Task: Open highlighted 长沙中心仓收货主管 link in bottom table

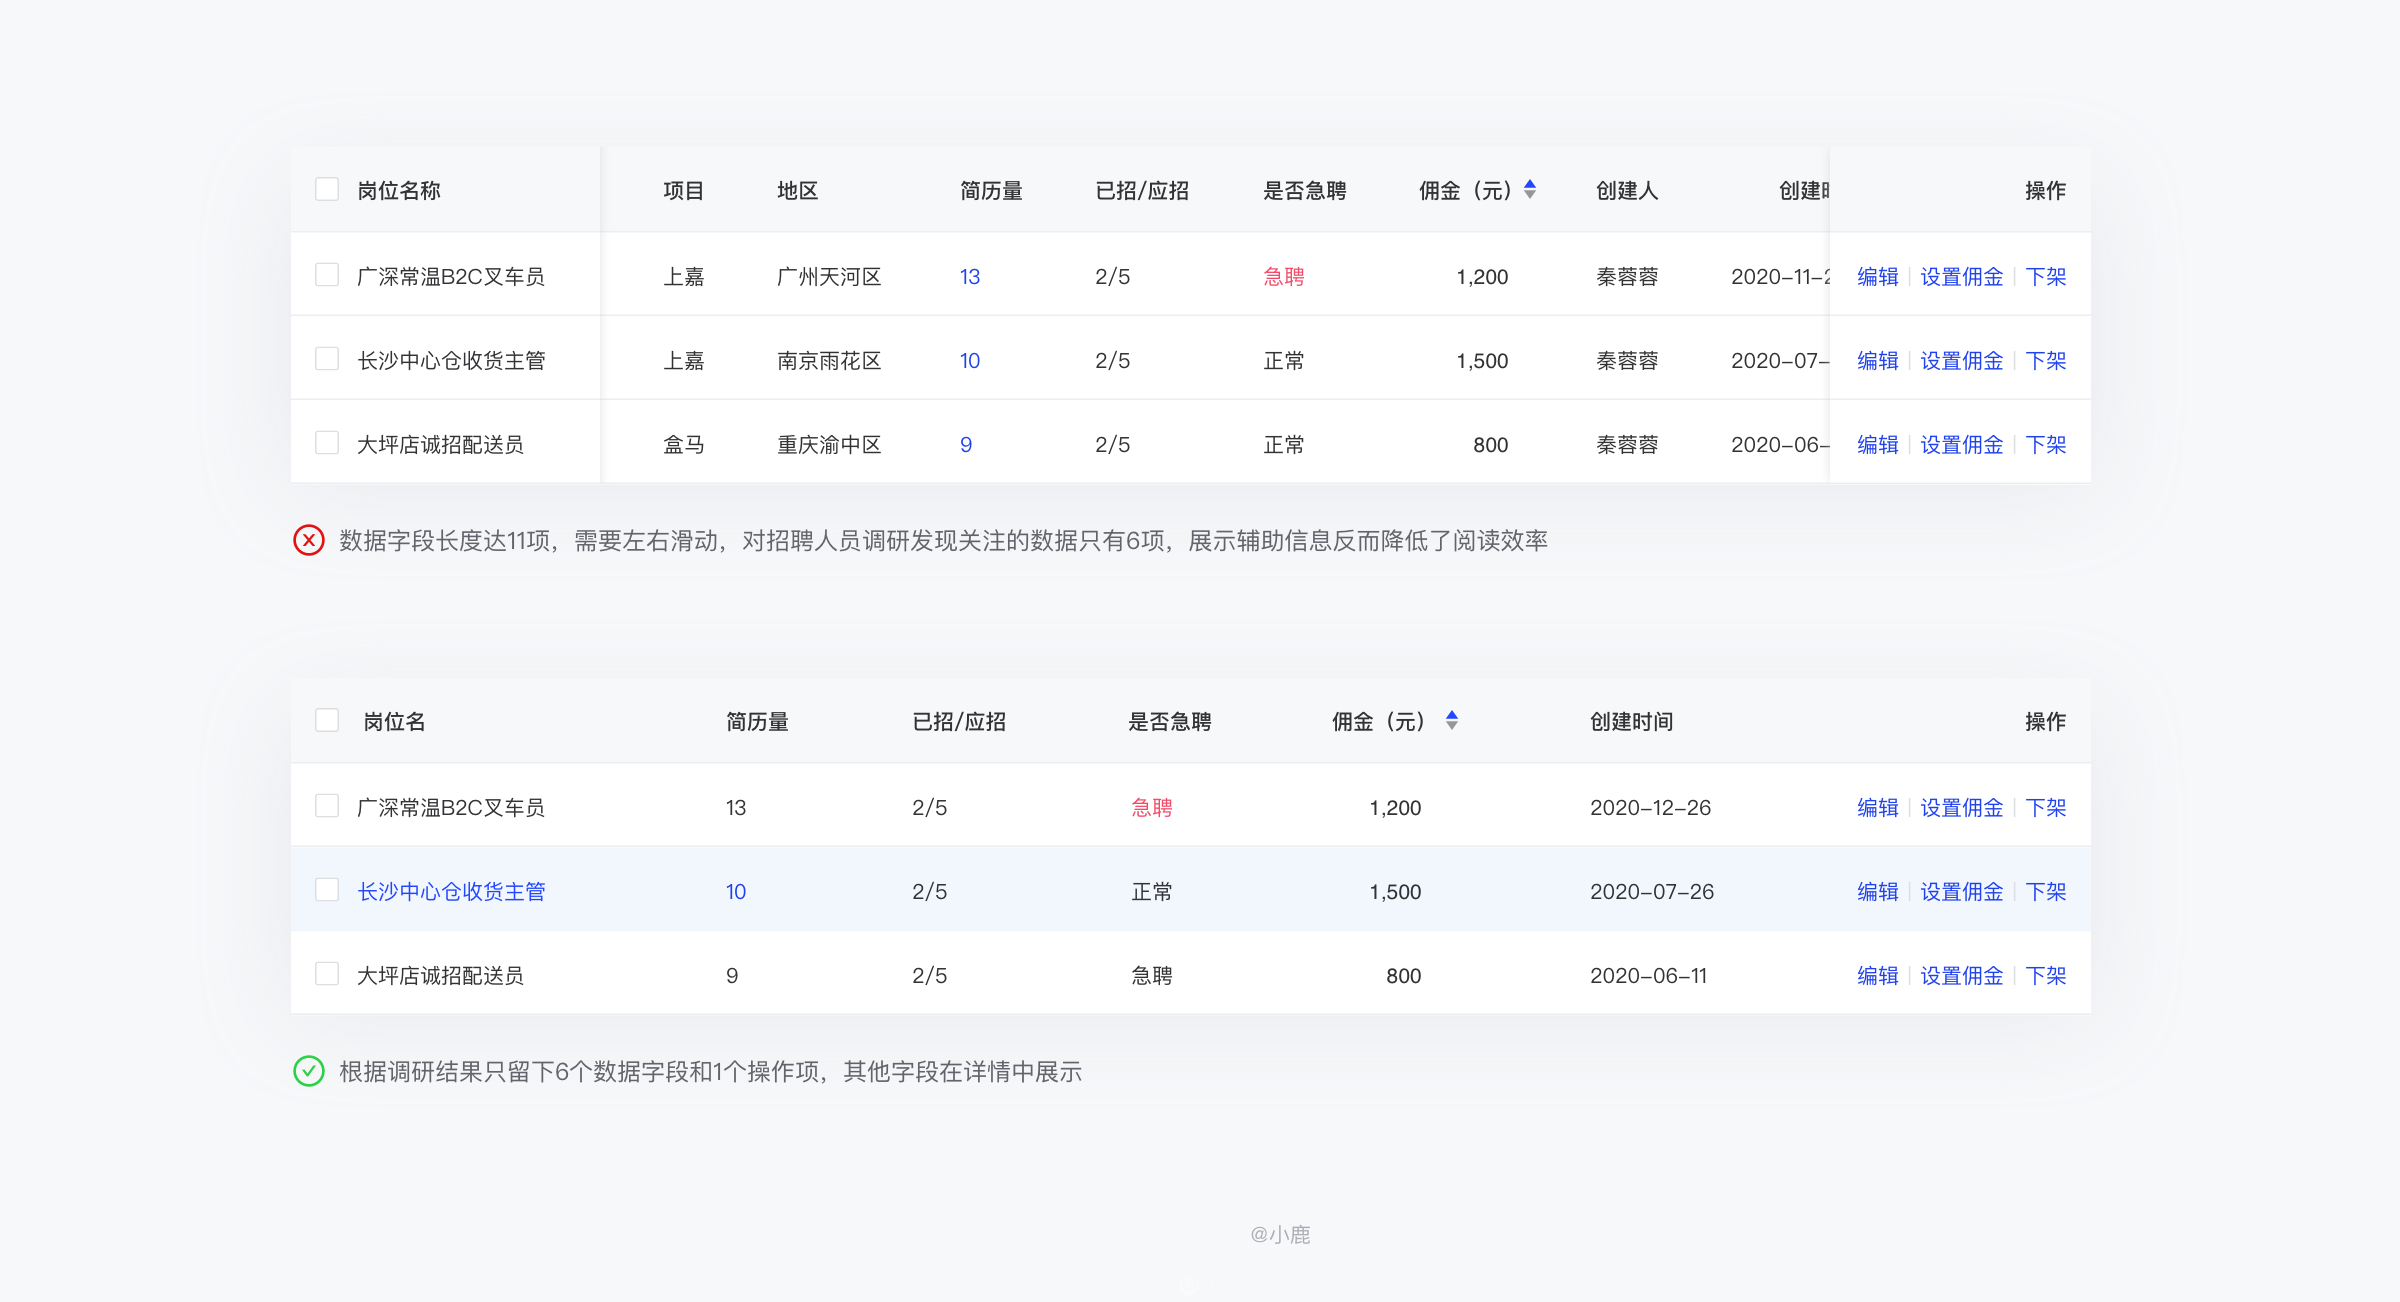Action: [451, 891]
